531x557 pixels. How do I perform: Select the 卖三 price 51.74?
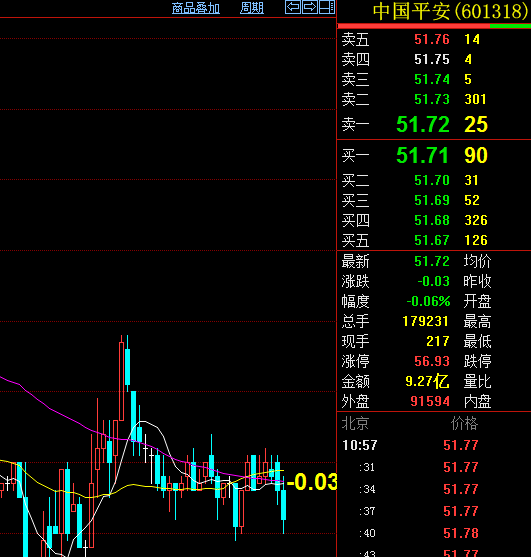(x=432, y=79)
